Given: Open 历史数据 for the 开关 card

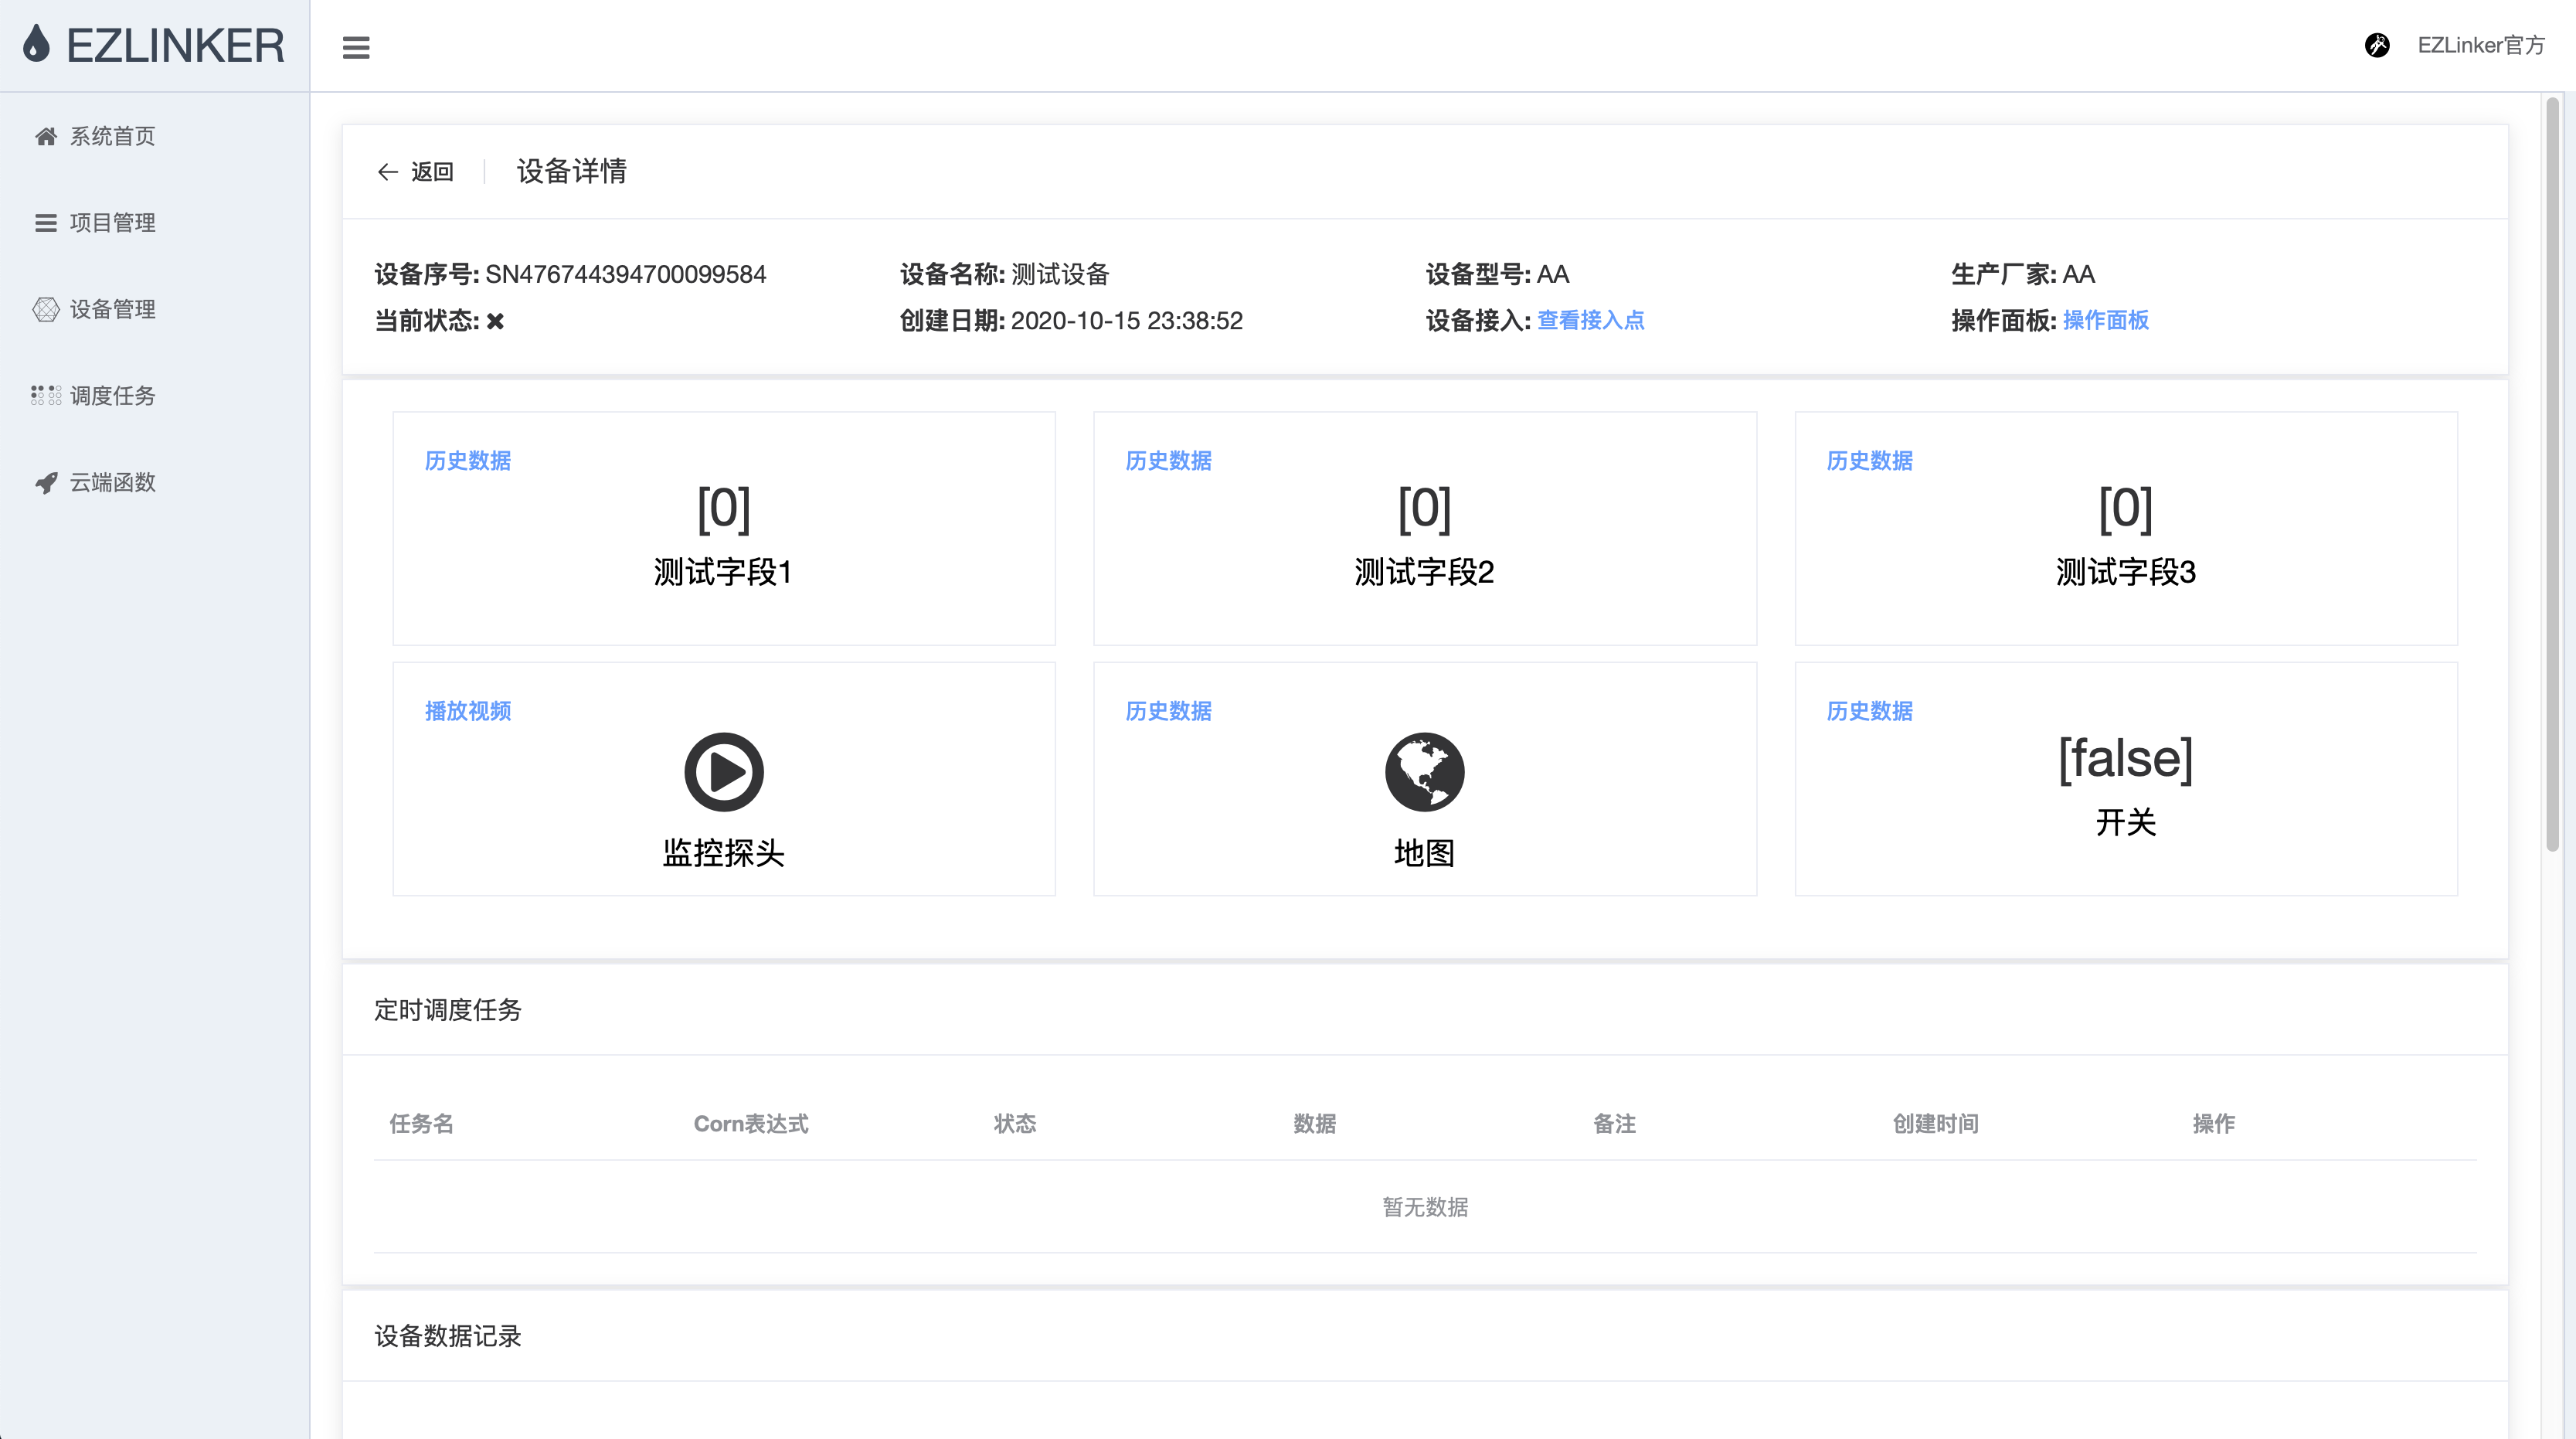Looking at the screenshot, I should [1869, 711].
